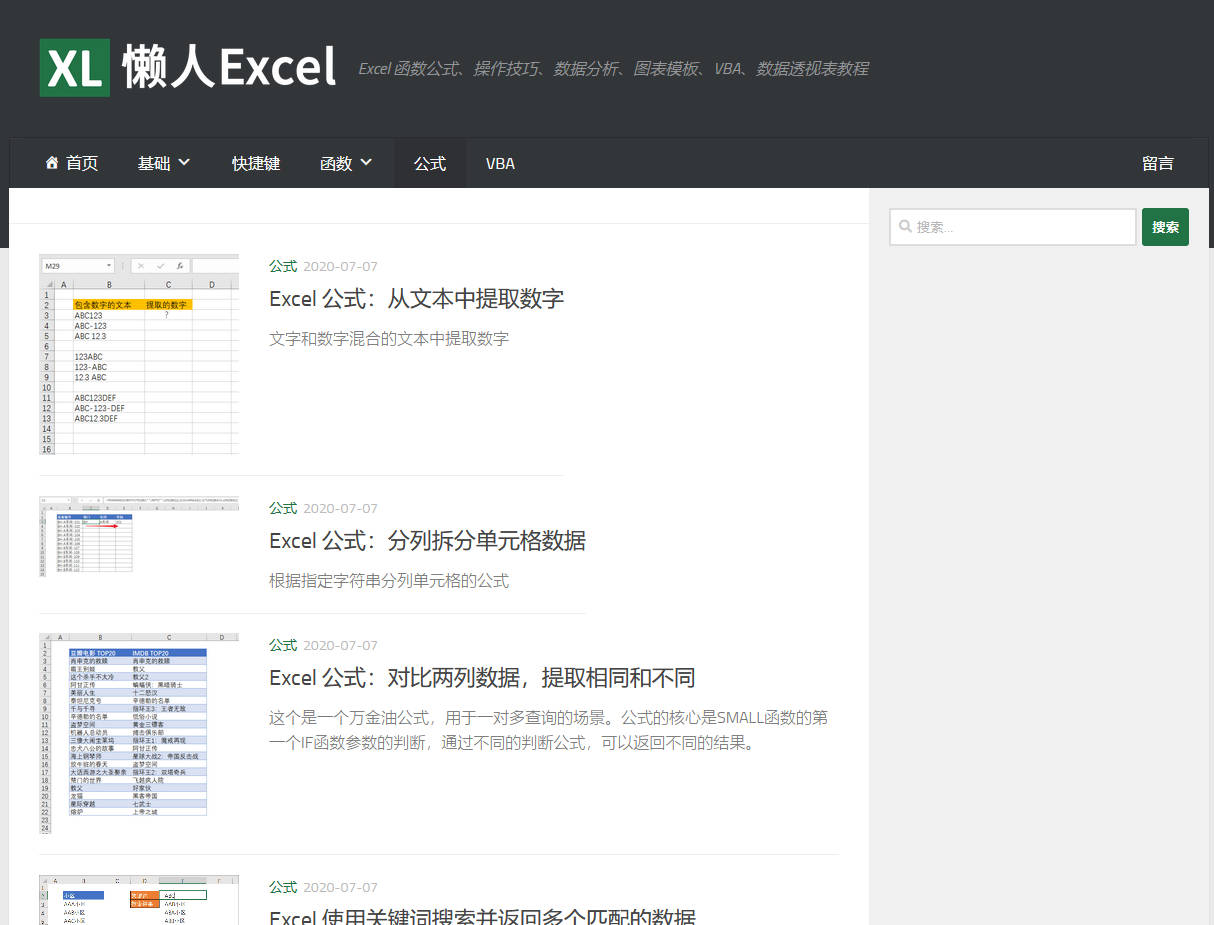The width and height of the screenshot is (1214, 925).
Task: Open the VBA section
Action: [500, 162]
